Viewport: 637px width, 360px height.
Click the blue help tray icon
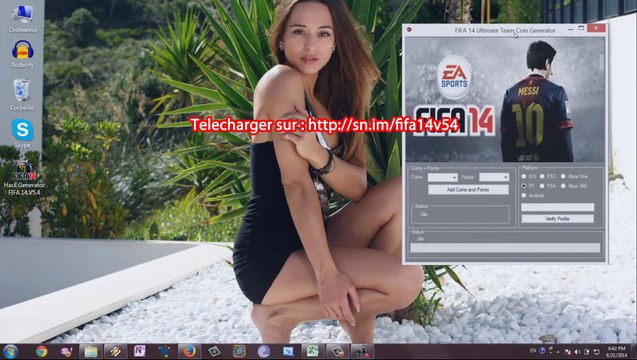pos(542,351)
